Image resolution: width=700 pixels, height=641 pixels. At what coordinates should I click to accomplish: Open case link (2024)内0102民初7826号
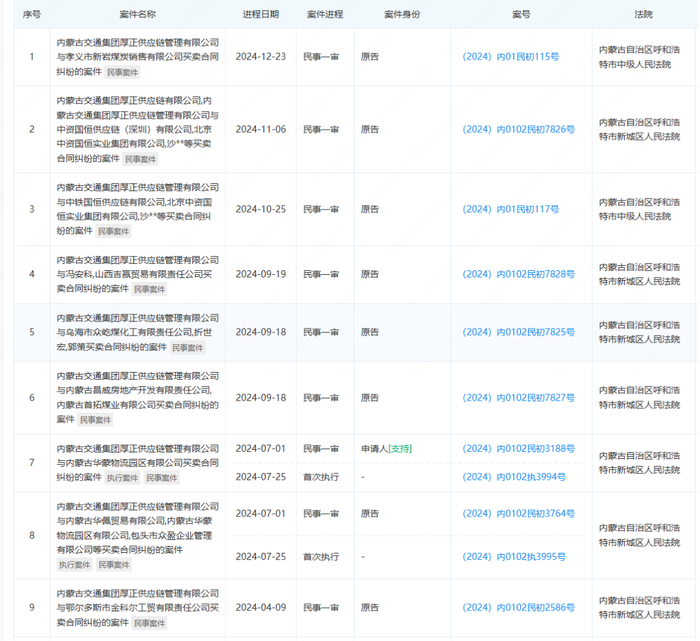click(x=518, y=129)
